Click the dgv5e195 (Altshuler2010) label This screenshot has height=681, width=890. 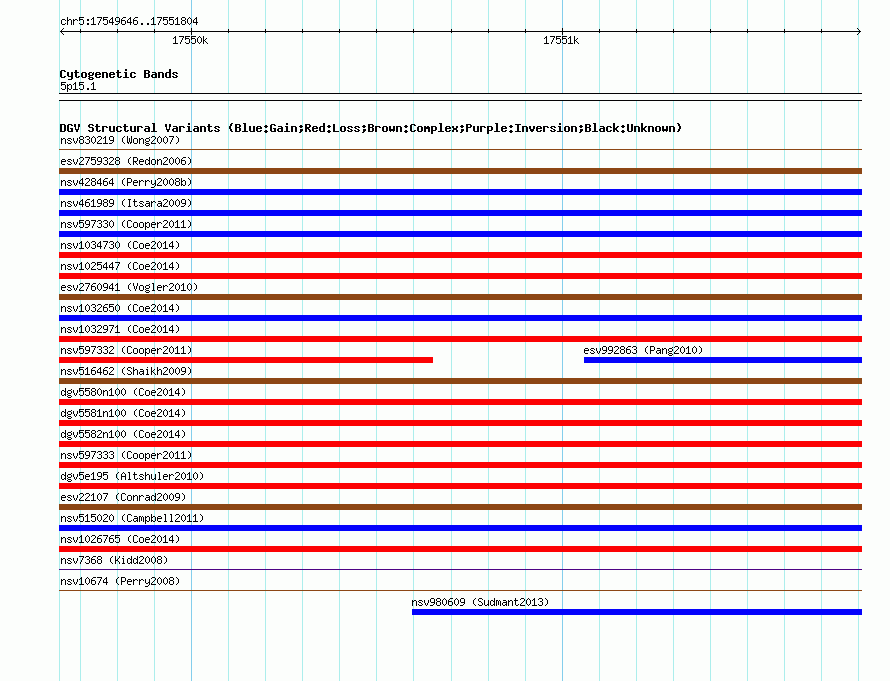click(x=132, y=476)
